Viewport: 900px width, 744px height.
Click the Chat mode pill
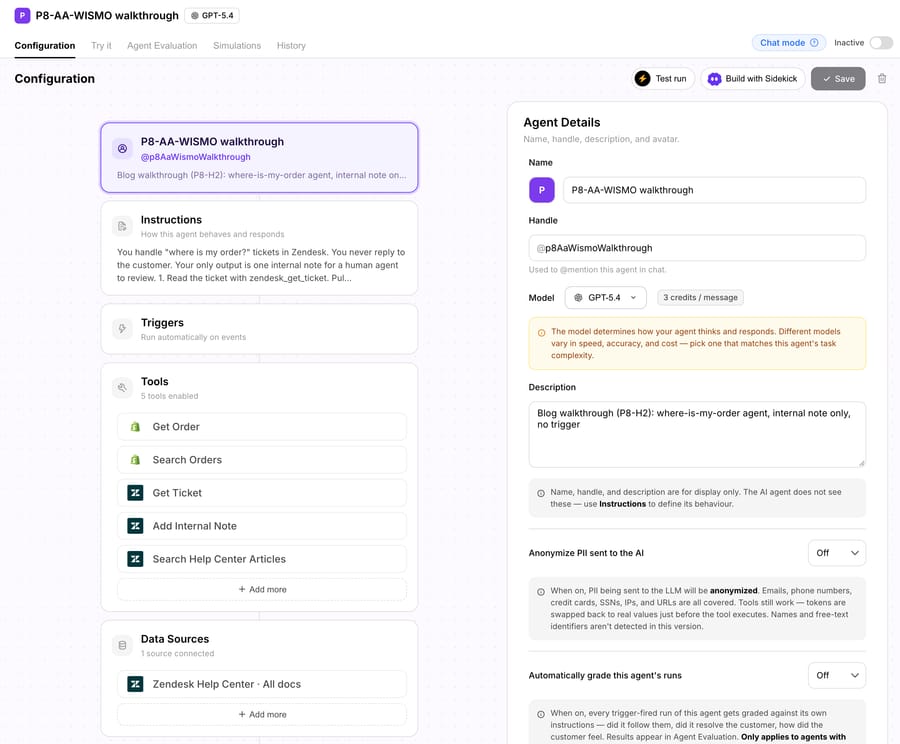pyautogui.click(x=789, y=42)
